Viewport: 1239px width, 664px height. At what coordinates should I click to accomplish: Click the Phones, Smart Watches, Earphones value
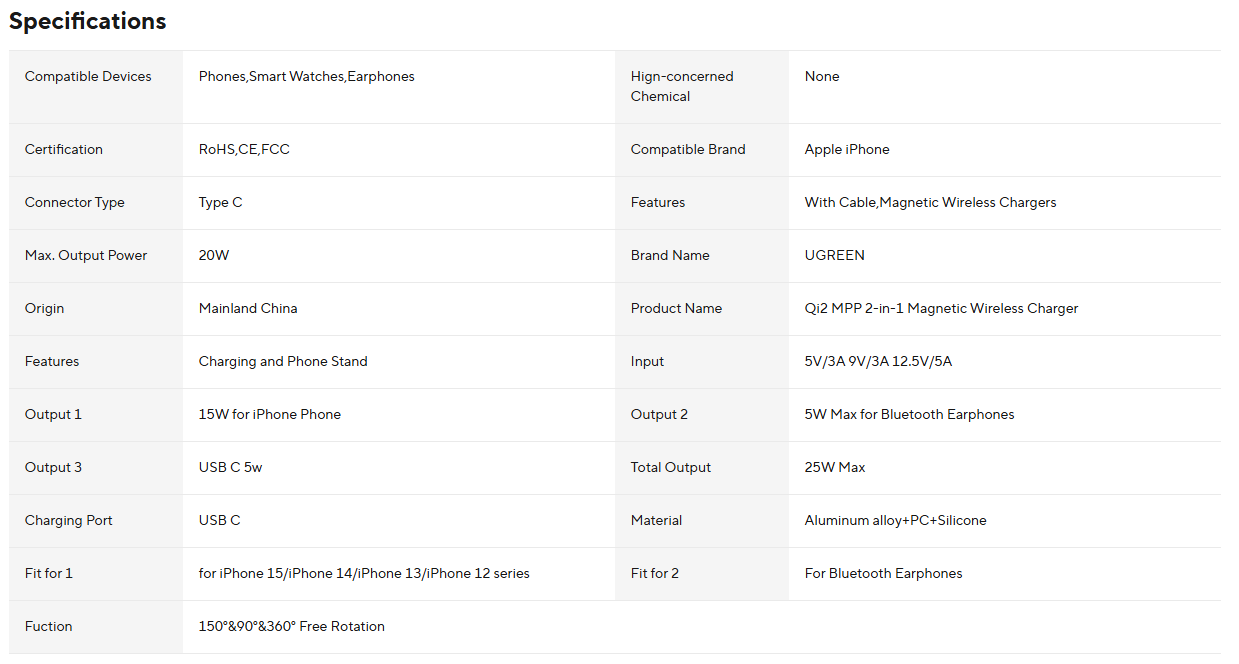tap(306, 76)
